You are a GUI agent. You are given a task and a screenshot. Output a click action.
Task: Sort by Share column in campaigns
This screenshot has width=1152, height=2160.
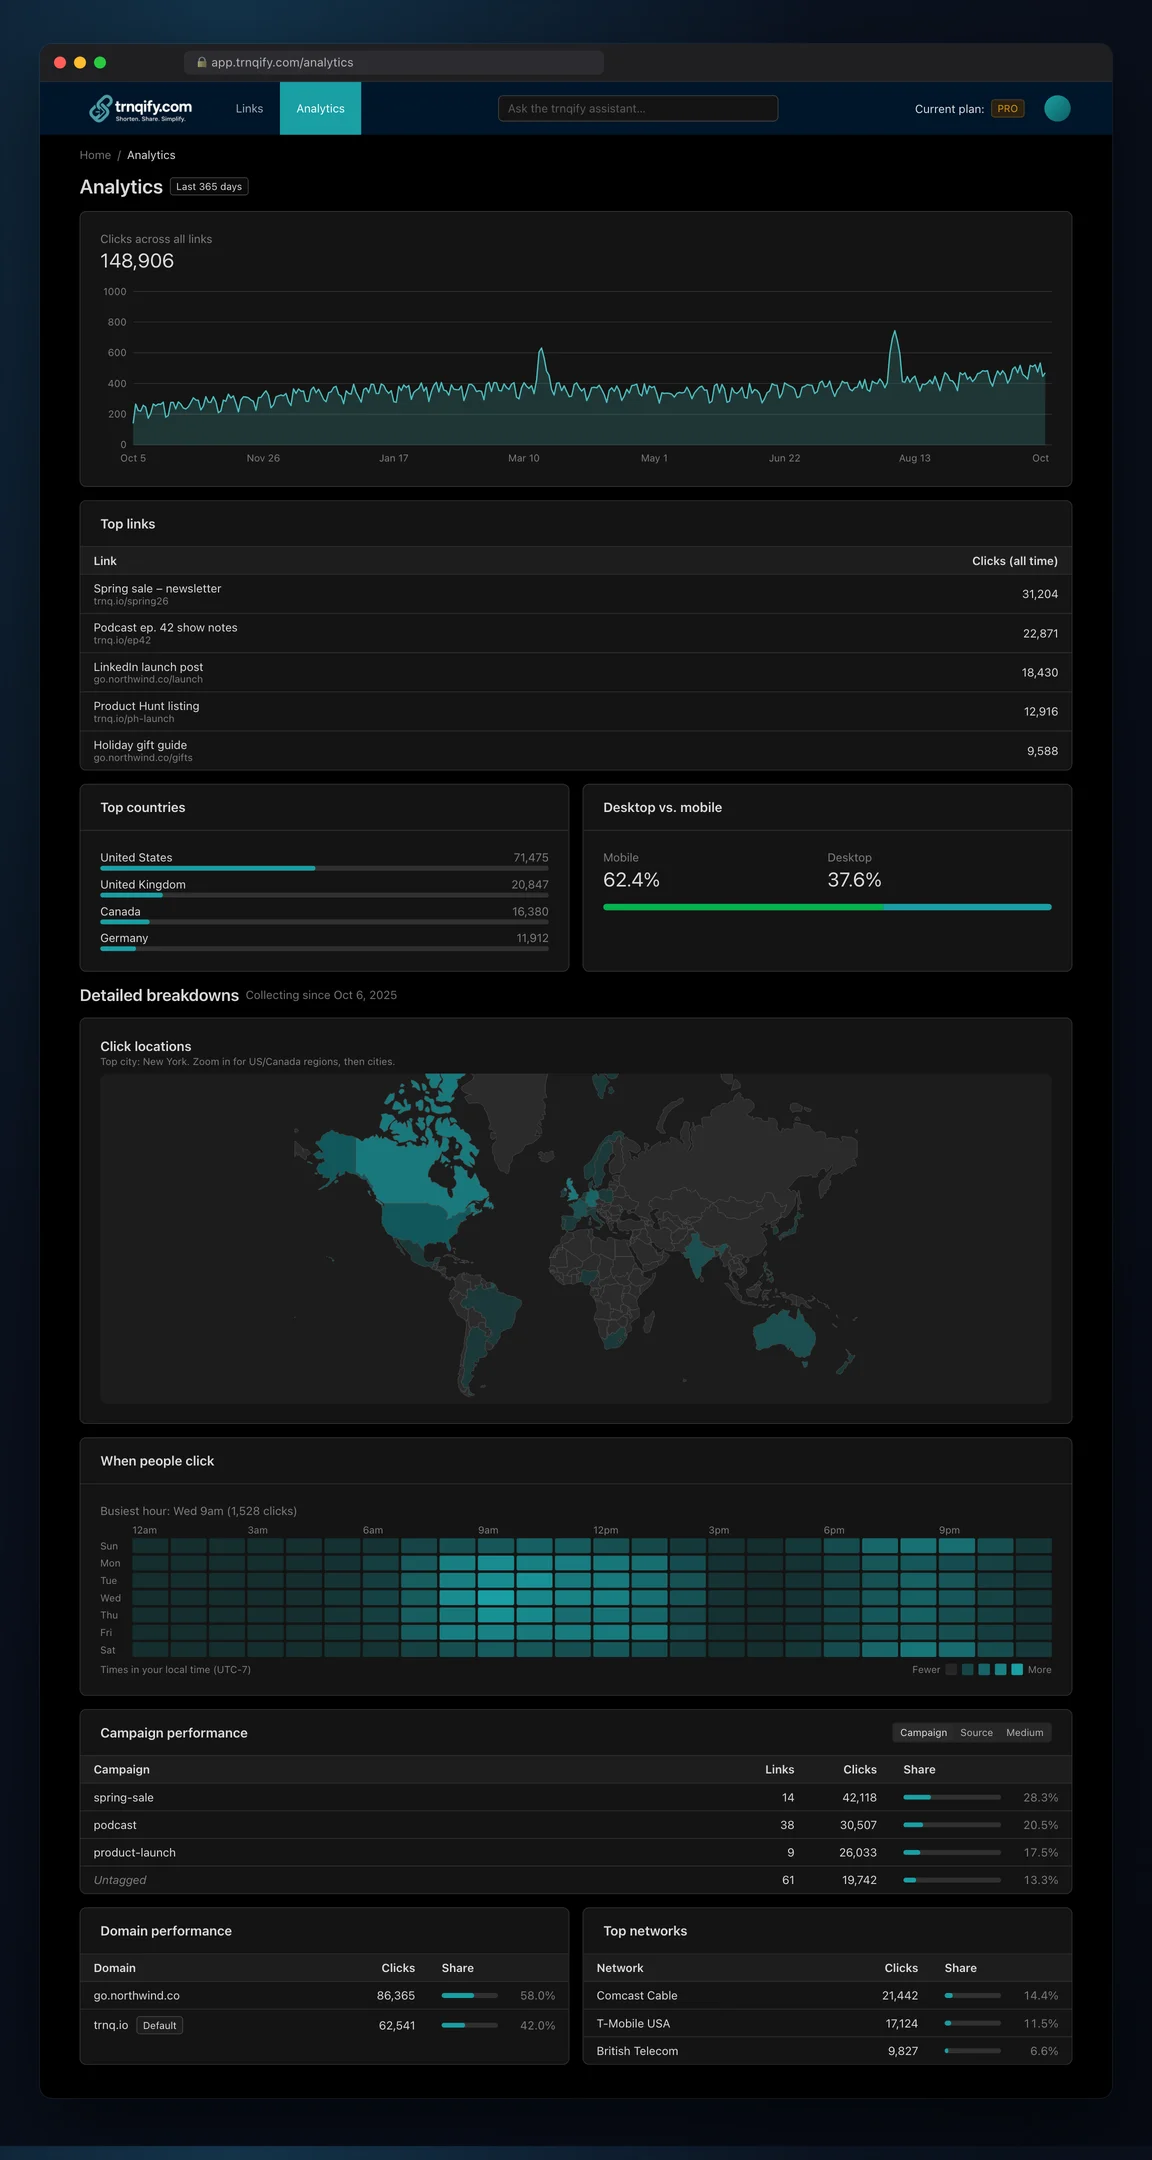point(919,1769)
